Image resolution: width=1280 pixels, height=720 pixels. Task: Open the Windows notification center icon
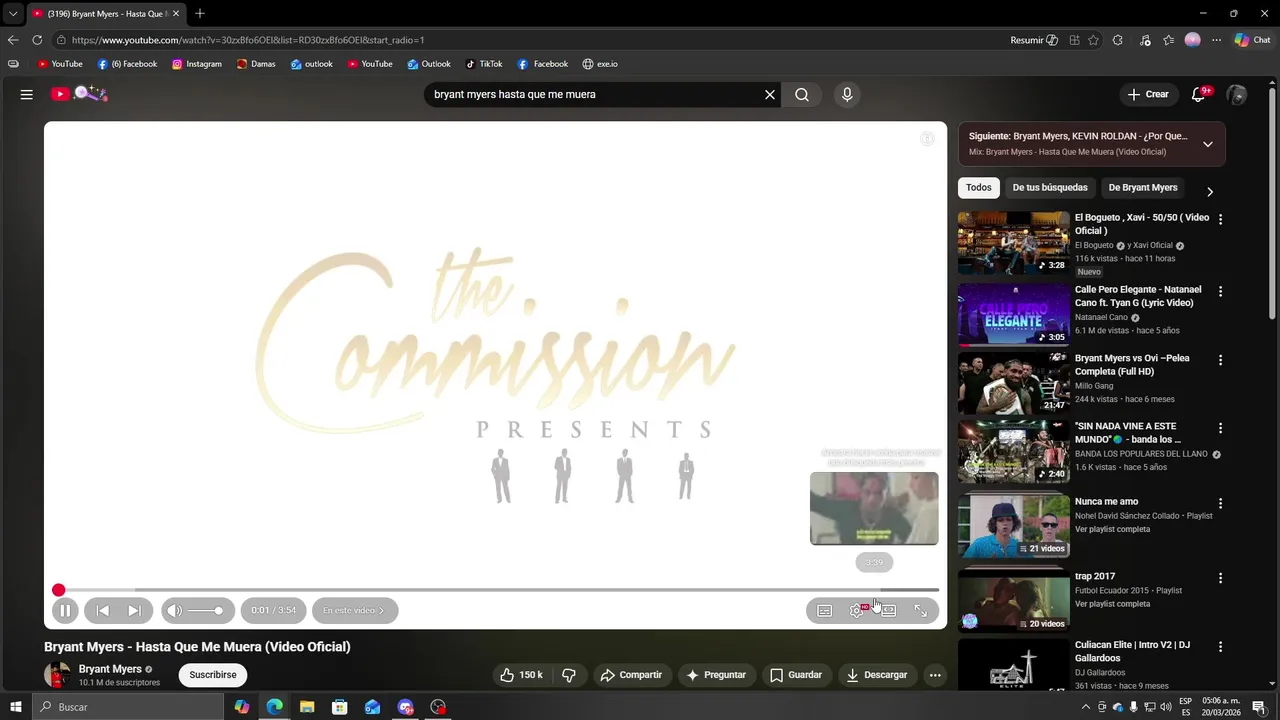click(x=1259, y=707)
